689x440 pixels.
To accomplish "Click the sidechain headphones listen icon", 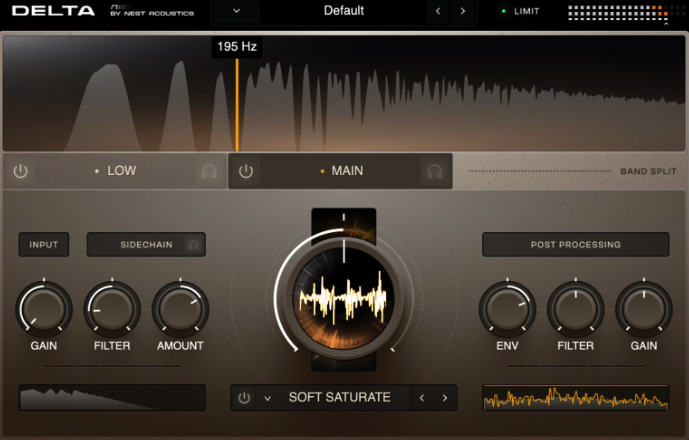I will click(x=193, y=244).
